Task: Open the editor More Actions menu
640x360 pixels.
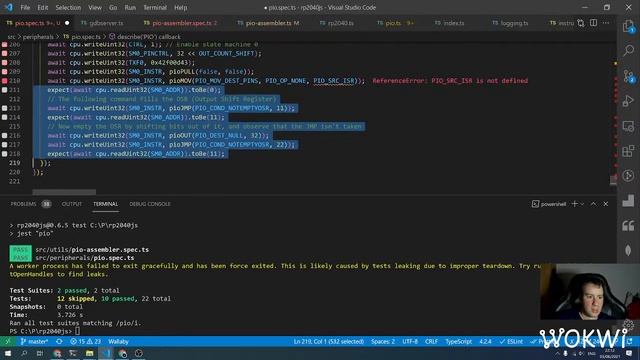Action: (x=606, y=23)
